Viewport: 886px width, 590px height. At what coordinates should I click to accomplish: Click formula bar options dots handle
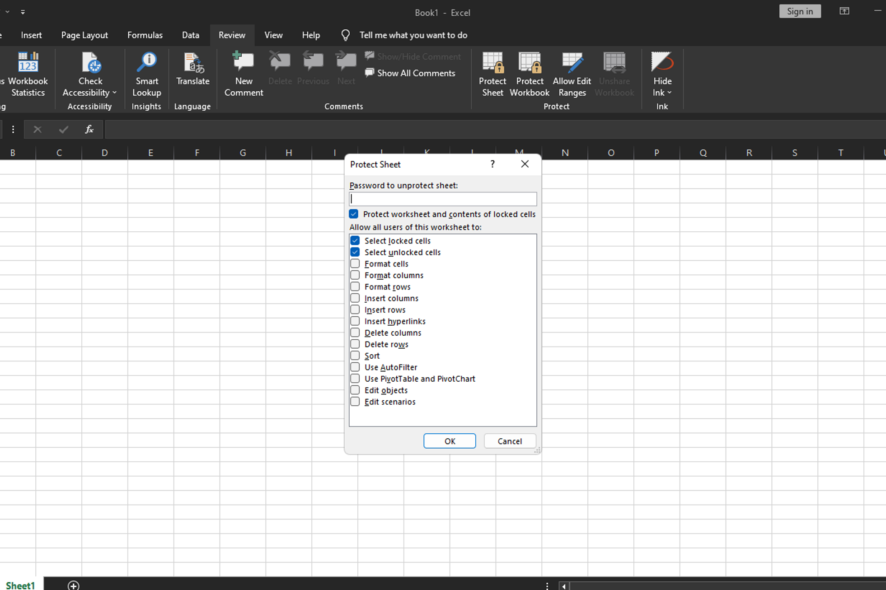pos(13,129)
